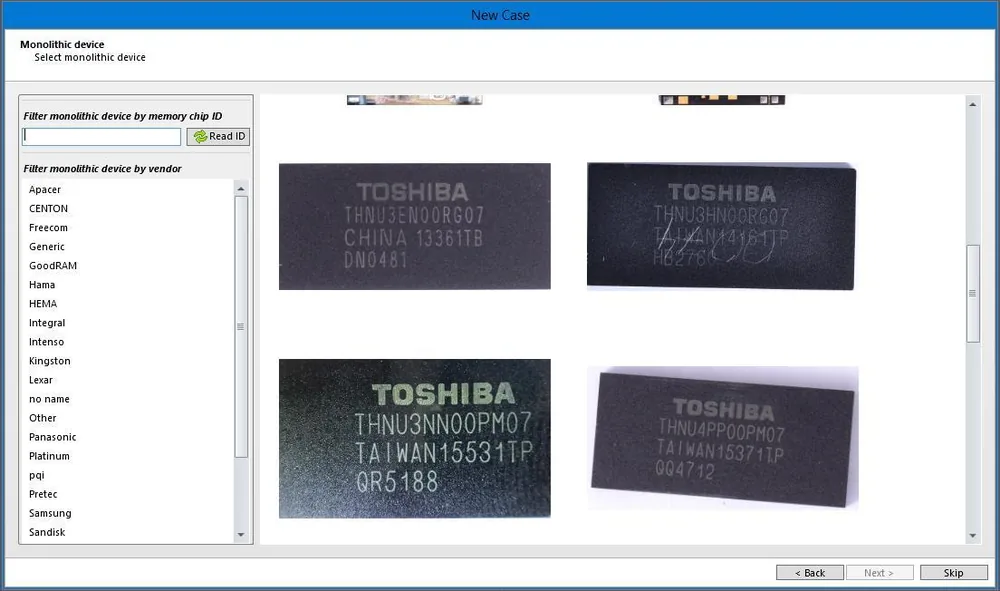Viewport: 1000px width, 591px height.
Task: Select Apacer in vendor list
Action: [45, 189]
